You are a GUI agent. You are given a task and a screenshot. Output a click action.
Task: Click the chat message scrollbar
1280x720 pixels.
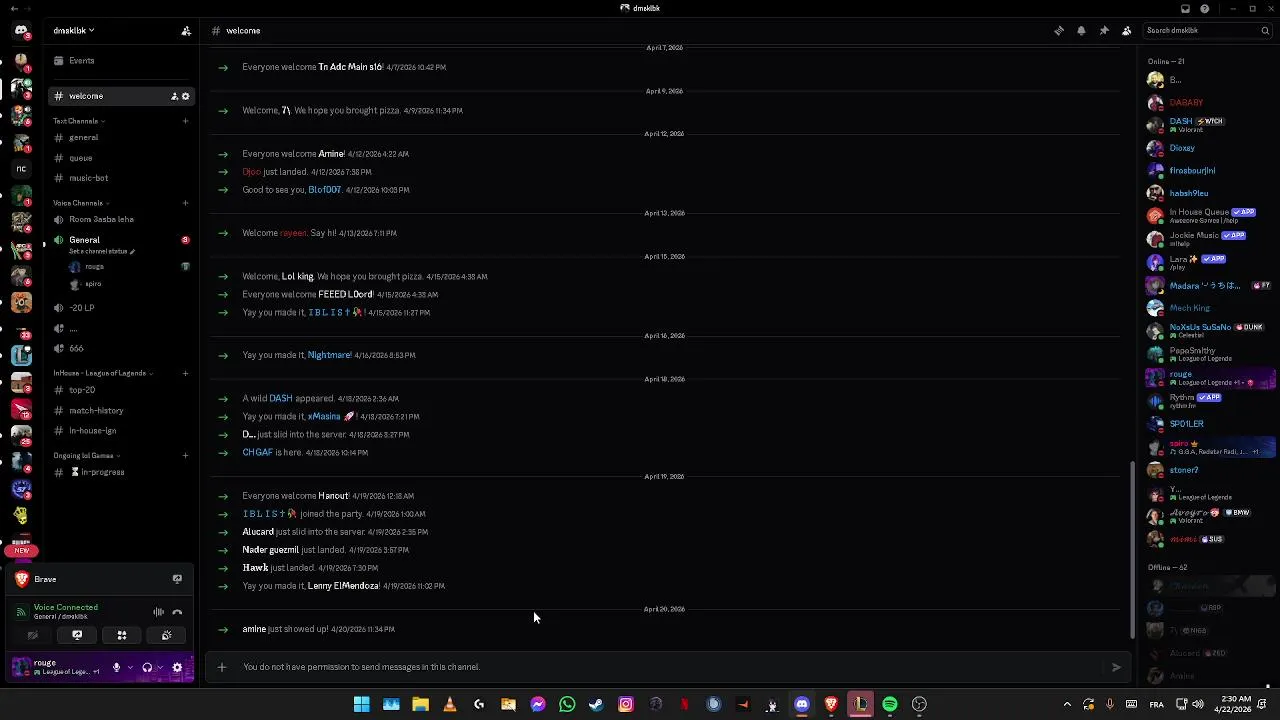coord(1132,549)
